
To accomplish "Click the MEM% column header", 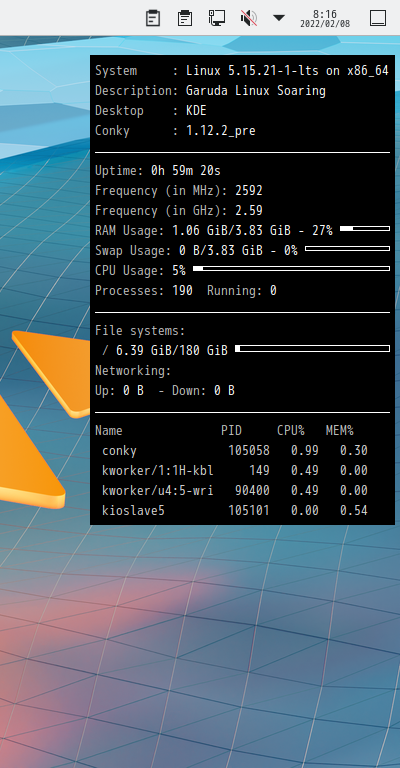I will [339, 431].
